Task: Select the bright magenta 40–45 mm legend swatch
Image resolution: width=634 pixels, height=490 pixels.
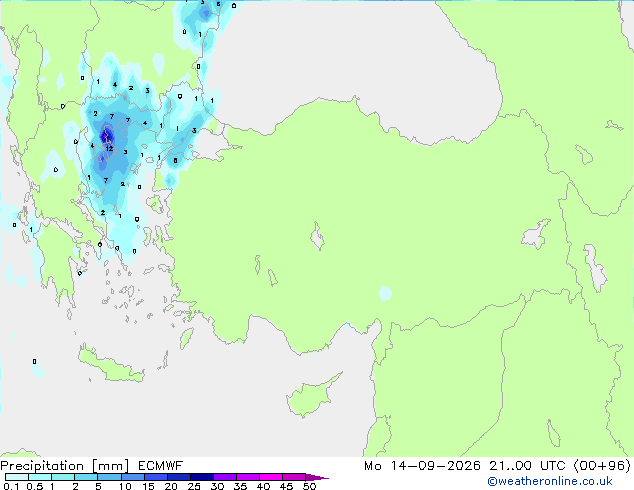Action: pyautogui.click(x=271, y=477)
